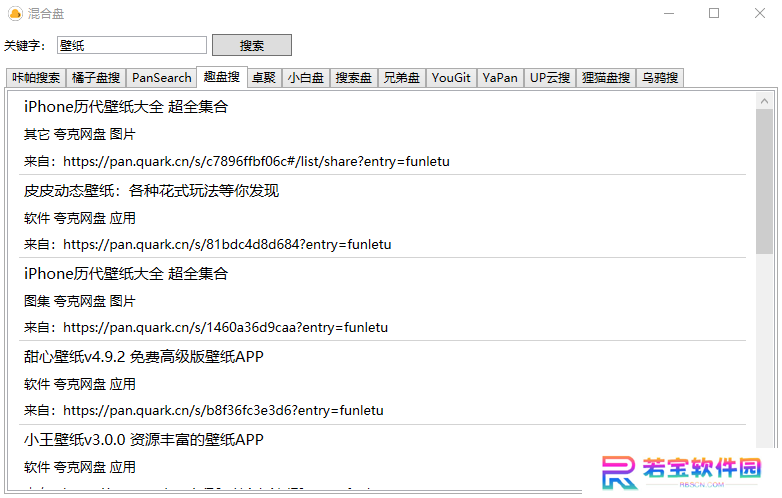Select result 甜心壁纸v4.9.2 免费高级版壁纸APP
The width and height of the screenshot is (782, 498).
[x=144, y=357]
